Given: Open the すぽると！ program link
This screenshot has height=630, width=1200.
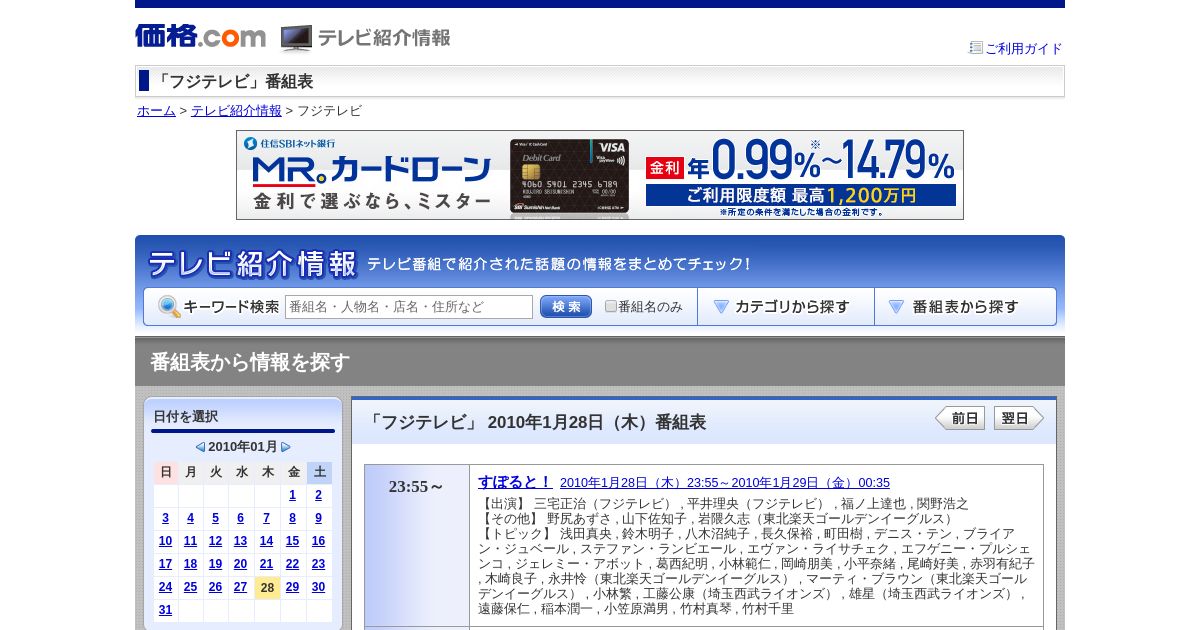Looking at the screenshot, I should (x=514, y=481).
